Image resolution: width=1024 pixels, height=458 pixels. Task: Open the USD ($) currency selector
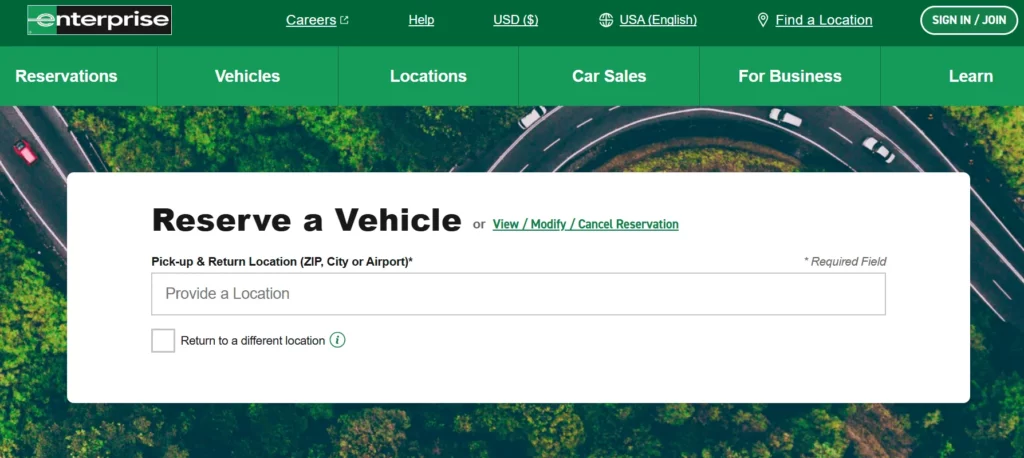(x=515, y=20)
